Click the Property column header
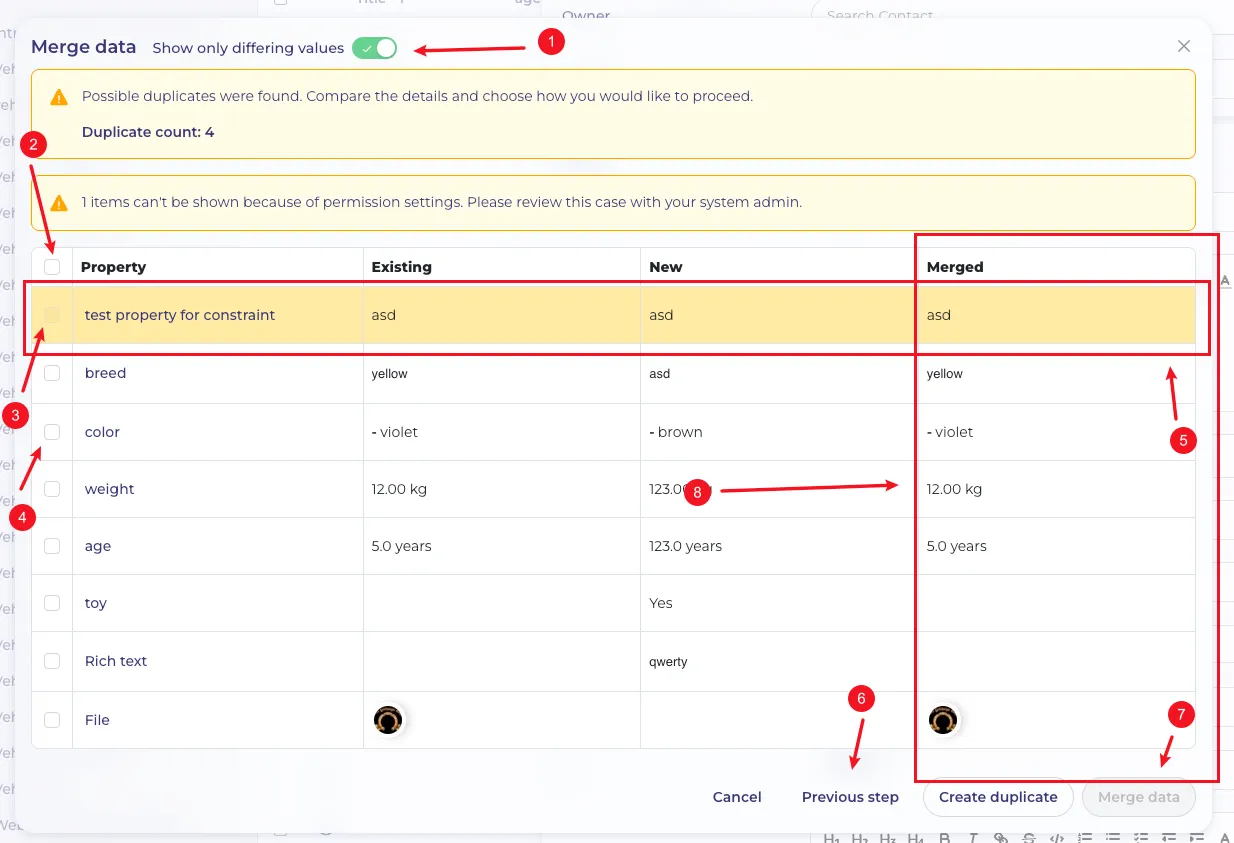This screenshot has width=1234, height=843. click(113, 267)
